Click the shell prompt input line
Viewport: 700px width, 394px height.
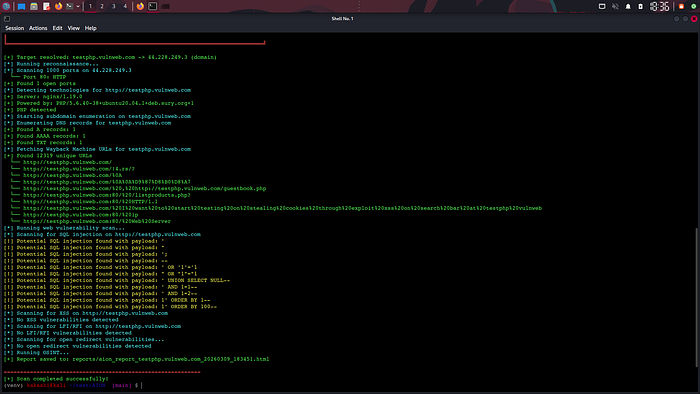pyautogui.click(x=73, y=385)
